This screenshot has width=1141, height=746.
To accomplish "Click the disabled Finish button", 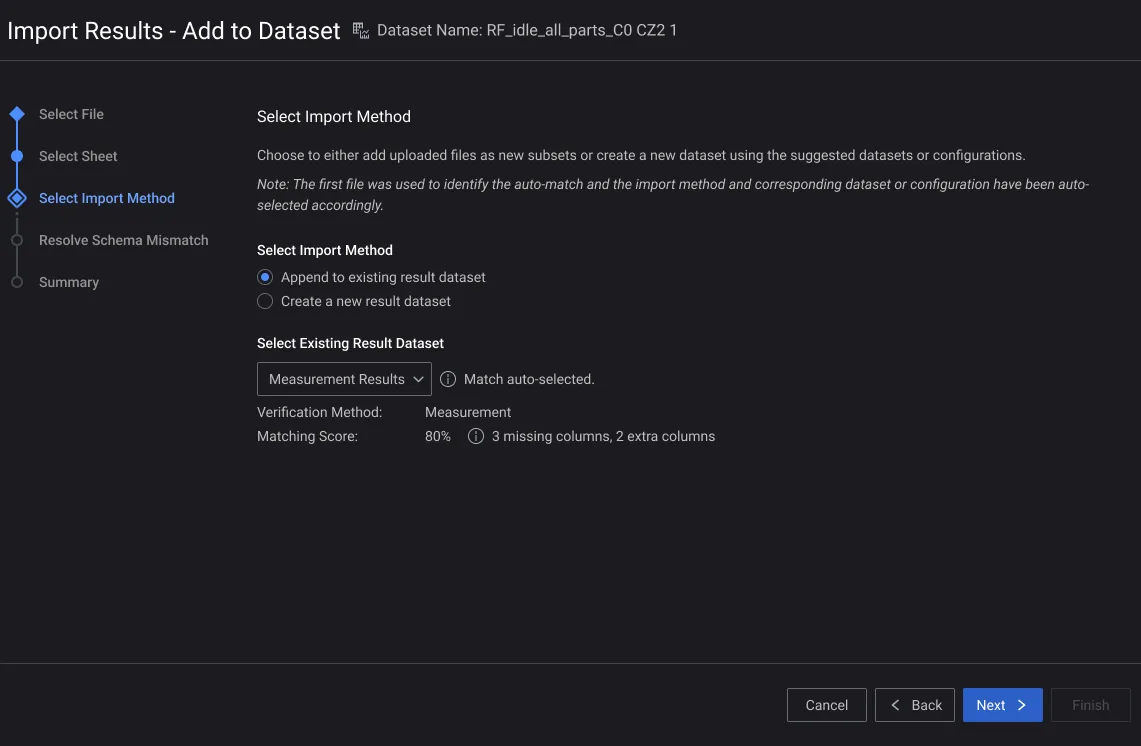I will coord(1091,705).
